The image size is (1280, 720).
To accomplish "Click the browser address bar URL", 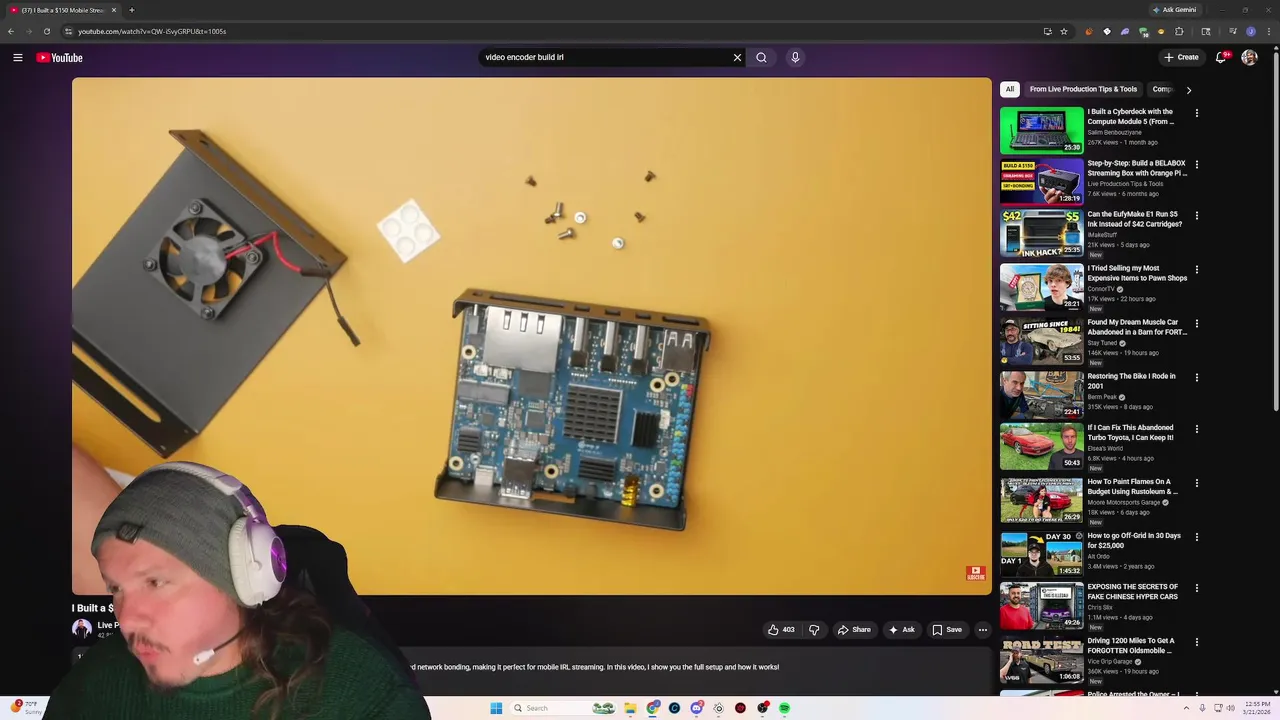I will pyautogui.click(x=152, y=31).
